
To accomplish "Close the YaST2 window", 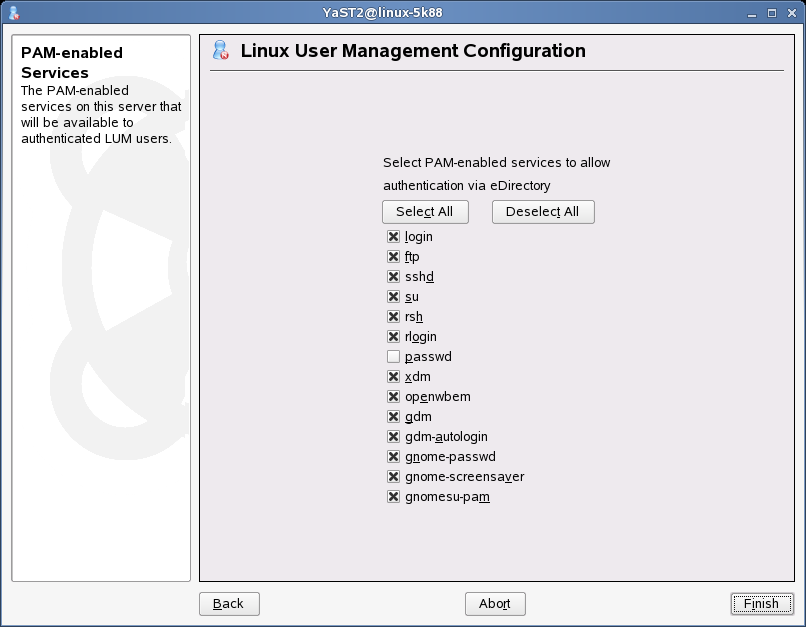I will pyautogui.click(x=789, y=12).
